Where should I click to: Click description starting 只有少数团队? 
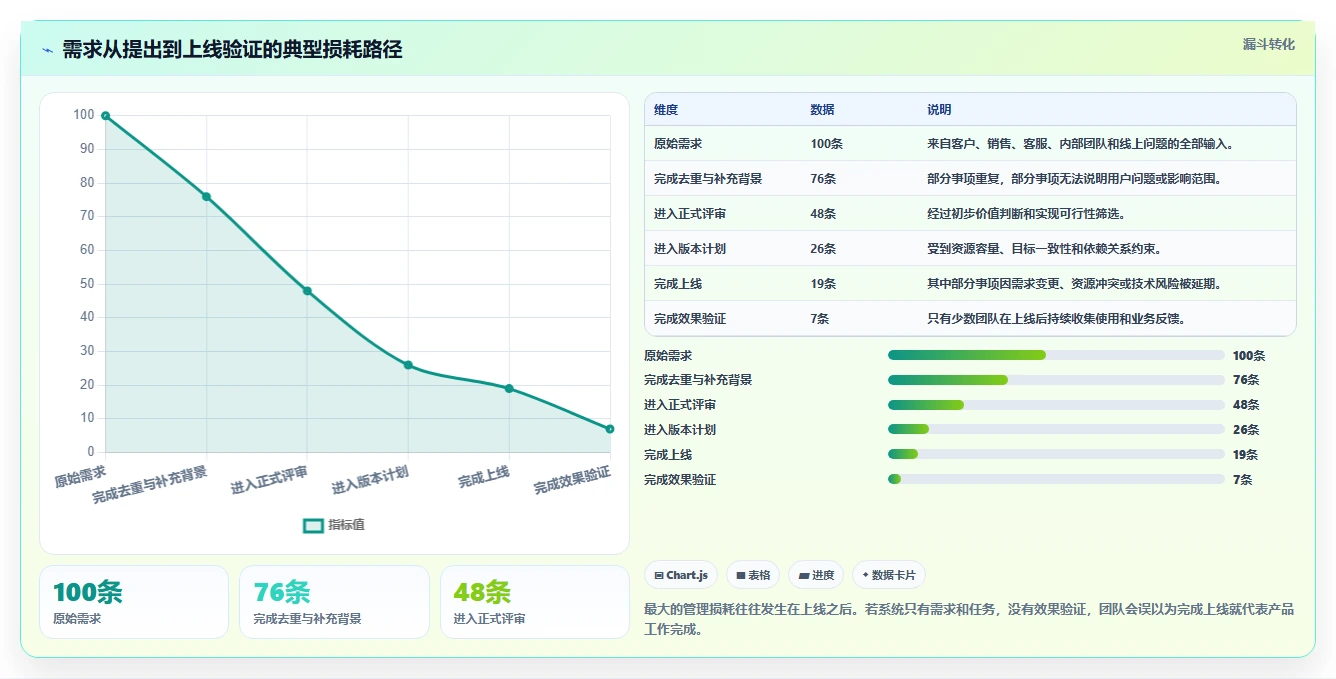click(x=1056, y=319)
